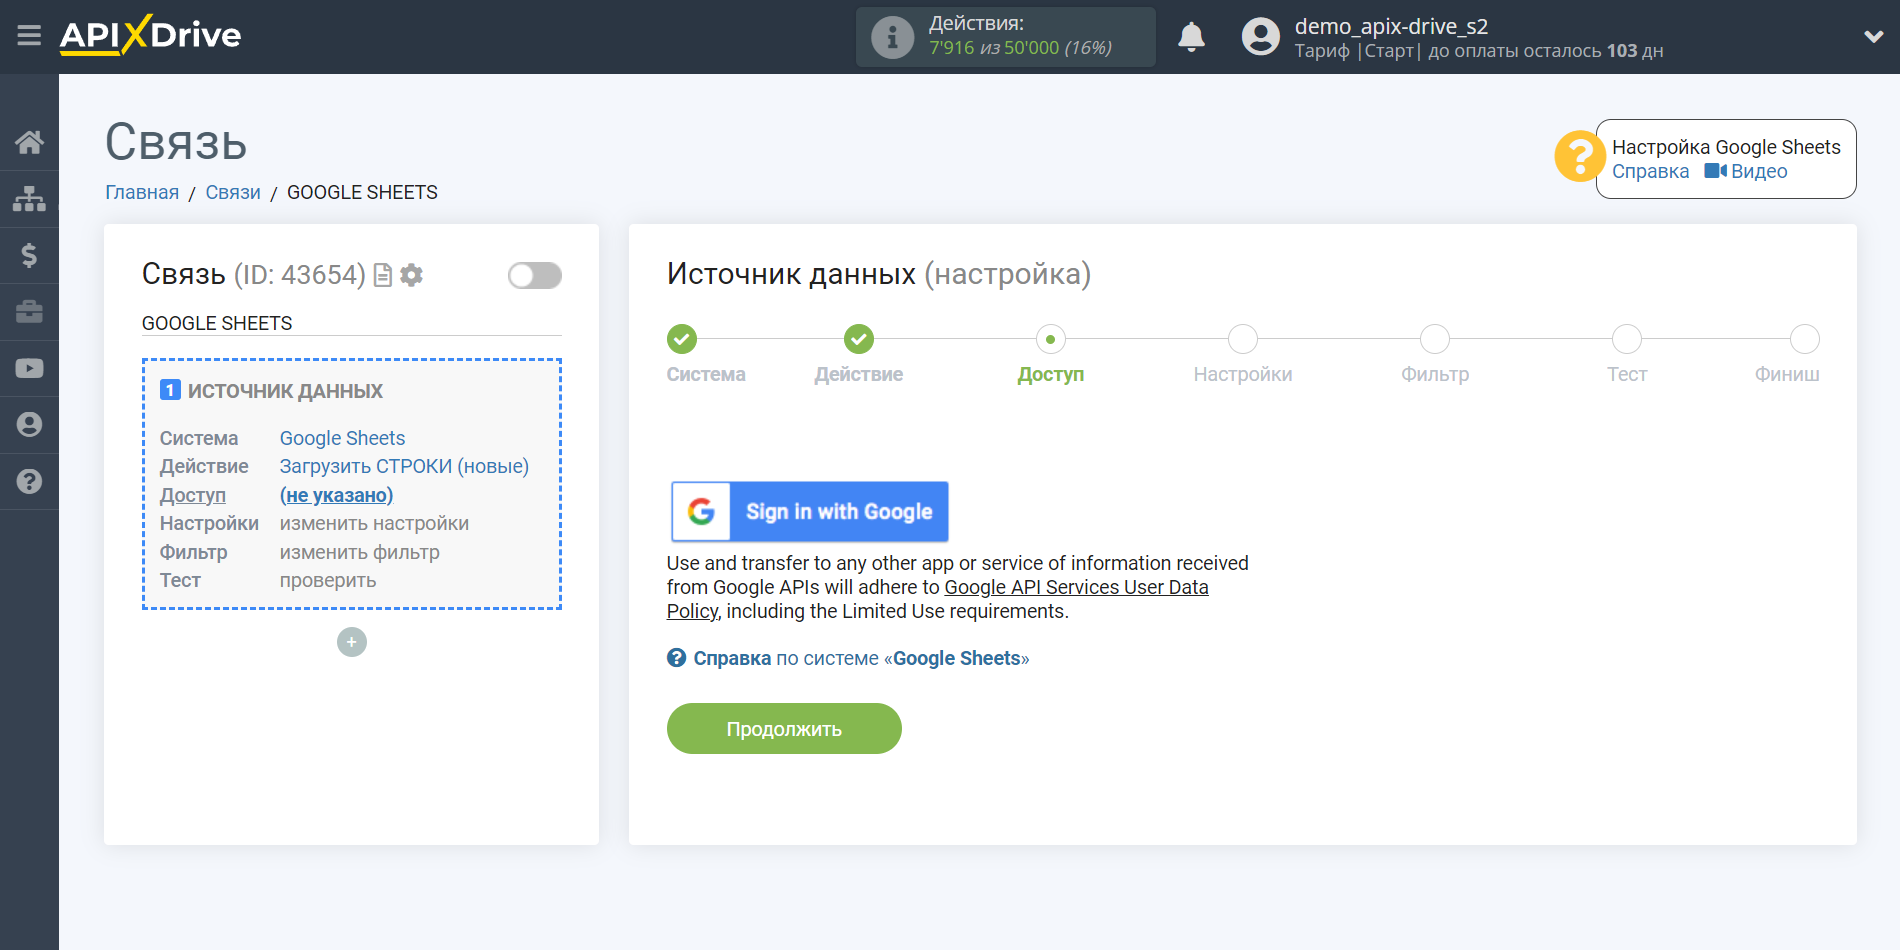Open video tutorials YouTube sidebar icon
The image size is (1900, 950).
[x=29, y=368]
